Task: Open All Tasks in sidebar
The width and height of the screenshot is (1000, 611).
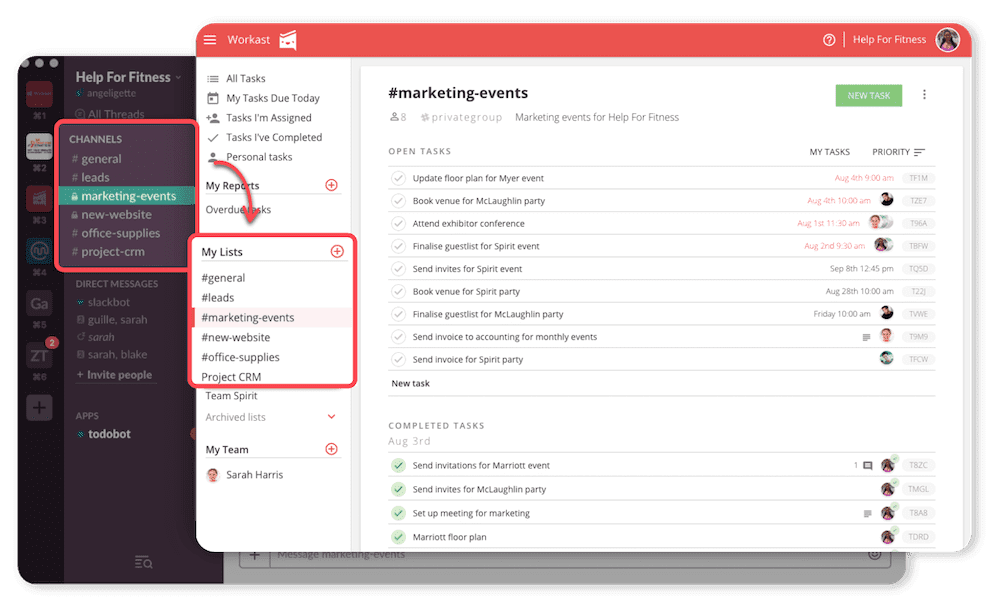Action: pyautogui.click(x=246, y=78)
